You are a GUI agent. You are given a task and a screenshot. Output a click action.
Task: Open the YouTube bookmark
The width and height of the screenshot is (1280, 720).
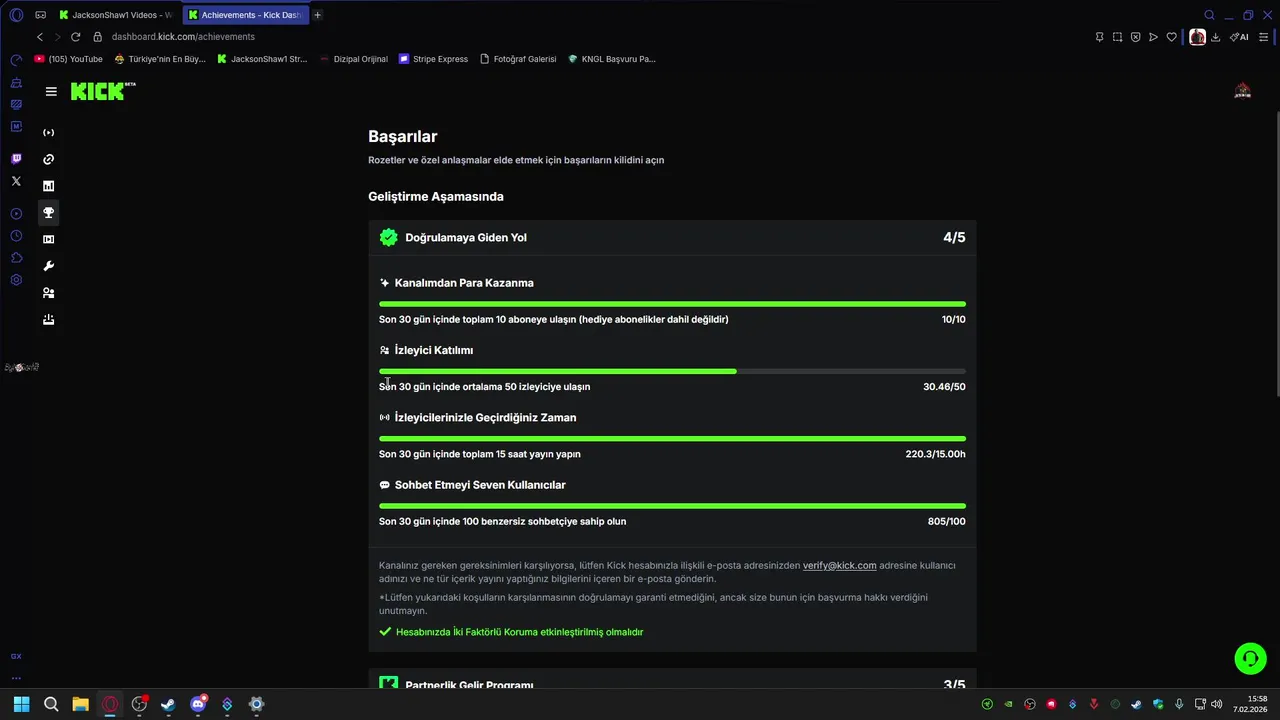pyautogui.click(x=69, y=59)
